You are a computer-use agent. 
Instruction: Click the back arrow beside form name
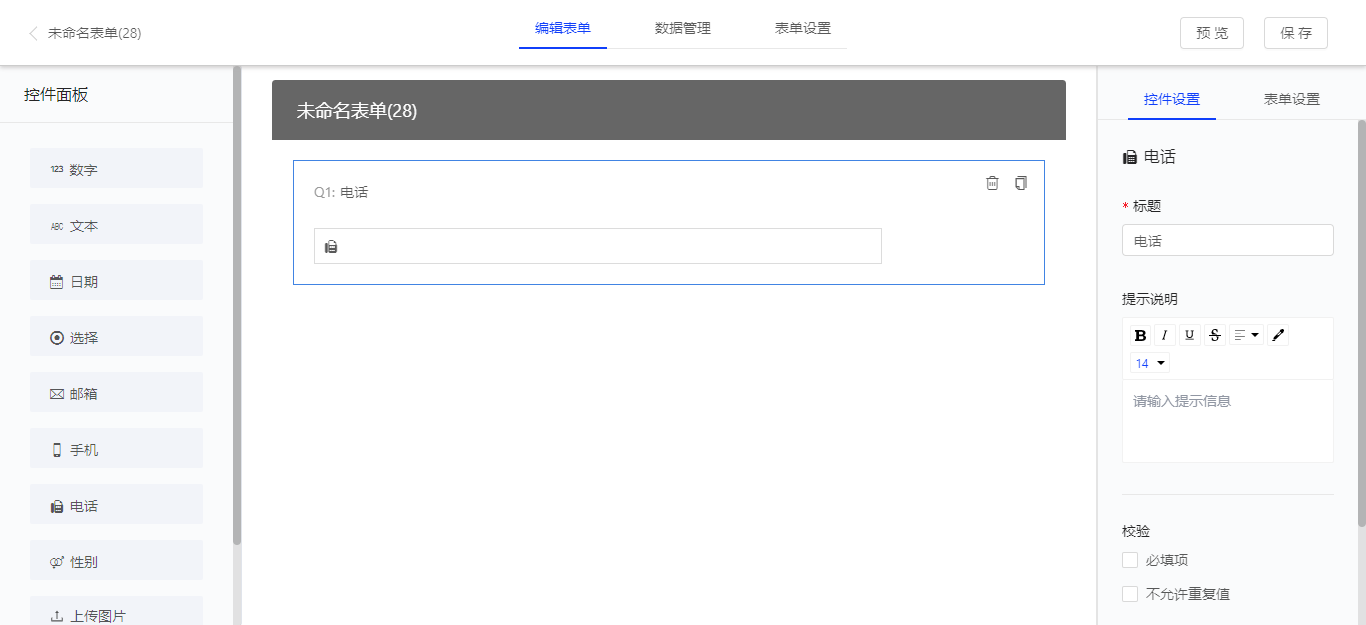pyautogui.click(x=33, y=33)
